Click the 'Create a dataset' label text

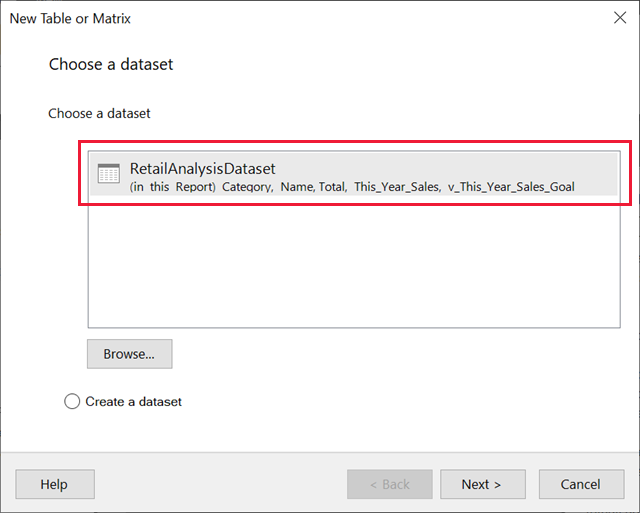[133, 401]
